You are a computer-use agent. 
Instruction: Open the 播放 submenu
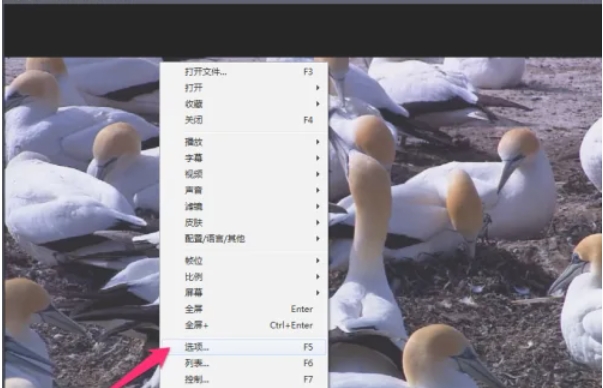coord(244,142)
